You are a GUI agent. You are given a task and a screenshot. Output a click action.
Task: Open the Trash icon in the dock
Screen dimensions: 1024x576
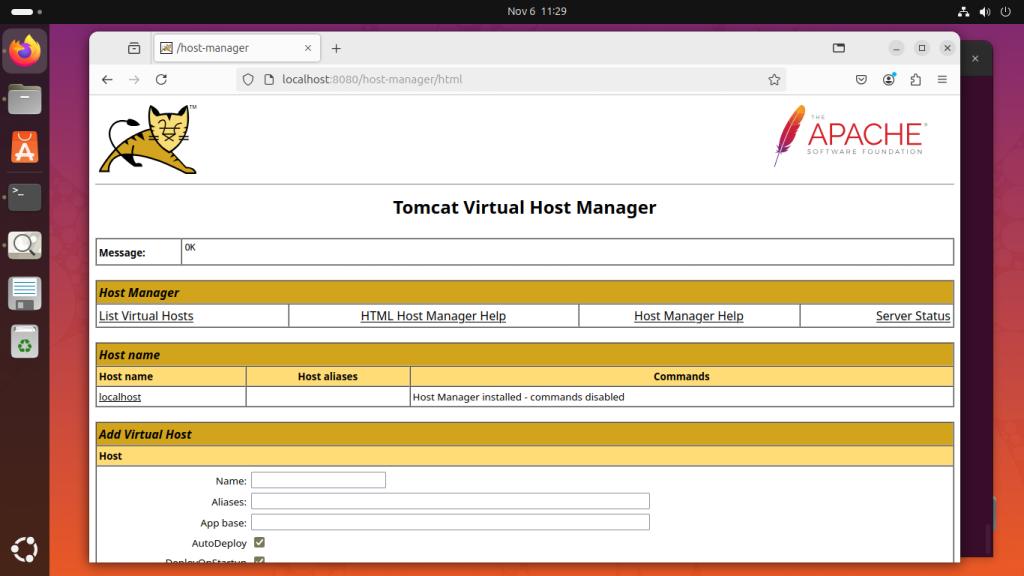tap(23, 343)
